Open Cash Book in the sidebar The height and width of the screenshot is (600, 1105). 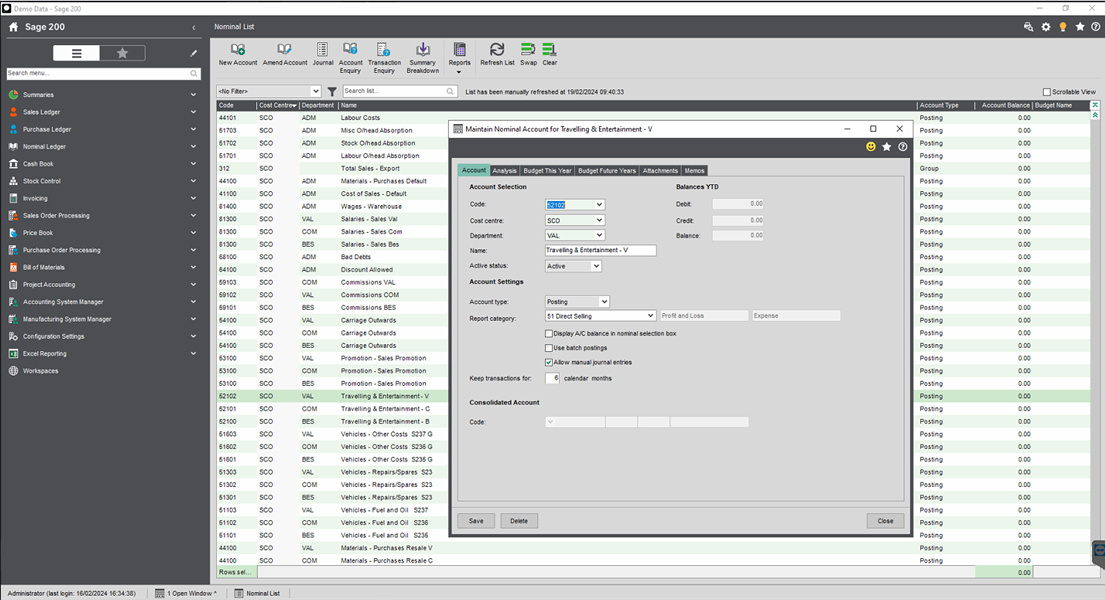point(38,164)
